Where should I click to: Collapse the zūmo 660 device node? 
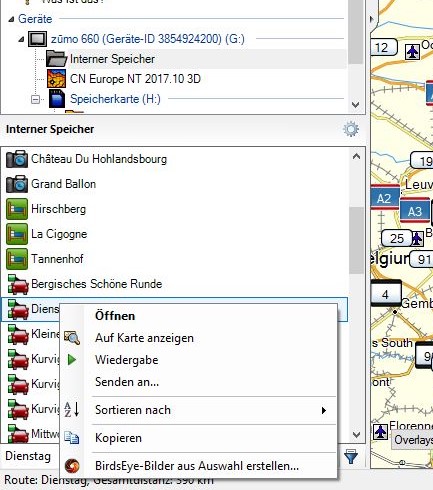click(21, 39)
